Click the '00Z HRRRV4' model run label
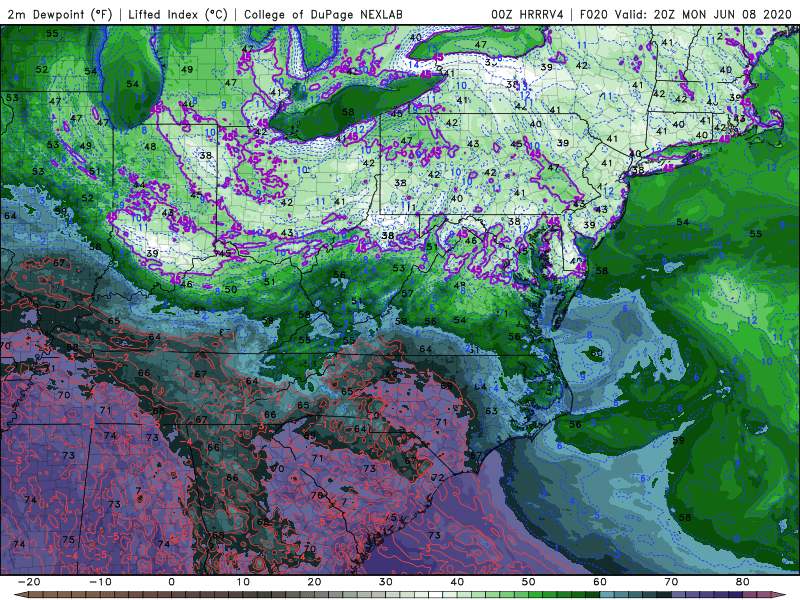800x600 pixels. (x=528, y=15)
